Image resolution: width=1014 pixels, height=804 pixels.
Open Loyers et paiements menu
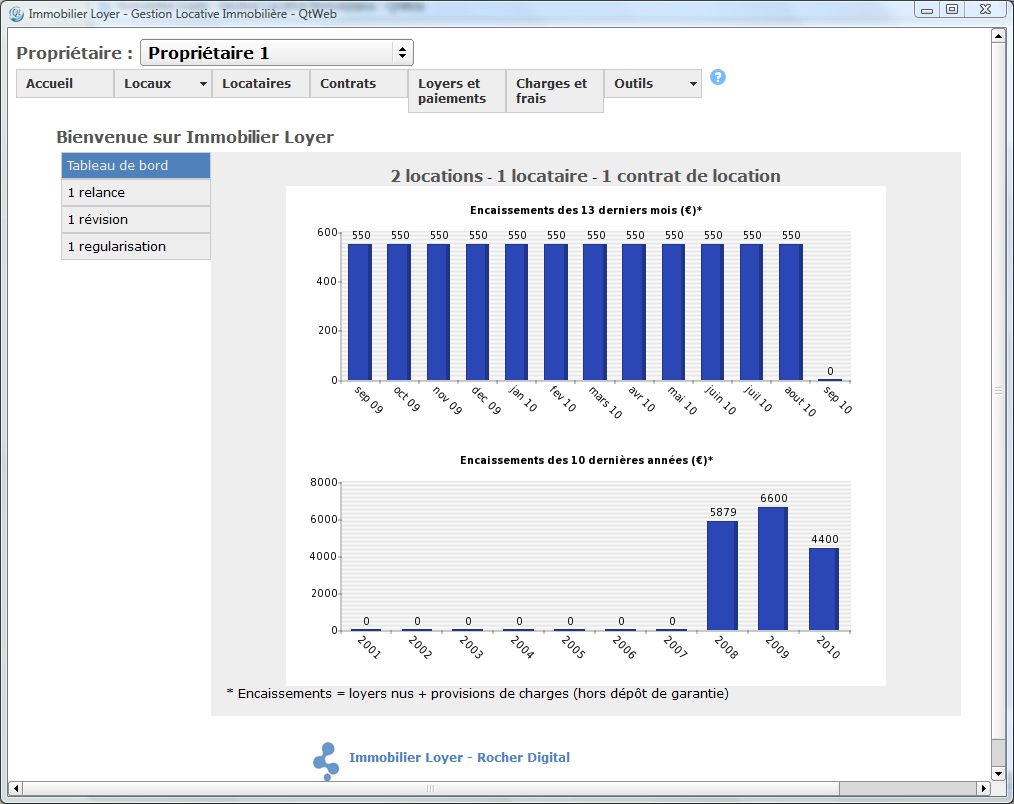click(457, 91)
